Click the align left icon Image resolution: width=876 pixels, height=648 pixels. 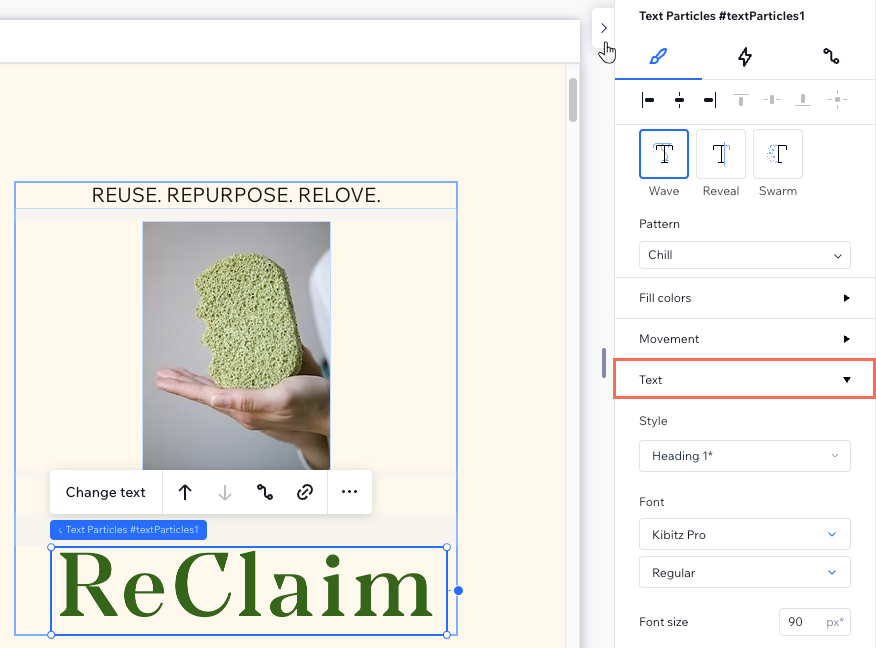point(648,100)
